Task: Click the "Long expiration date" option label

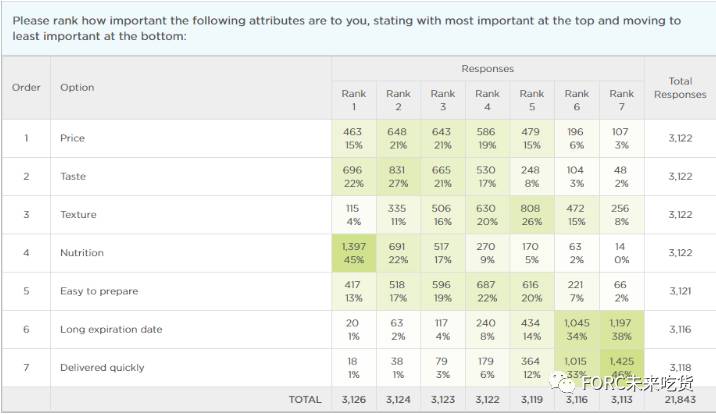Action: point(111,329)
